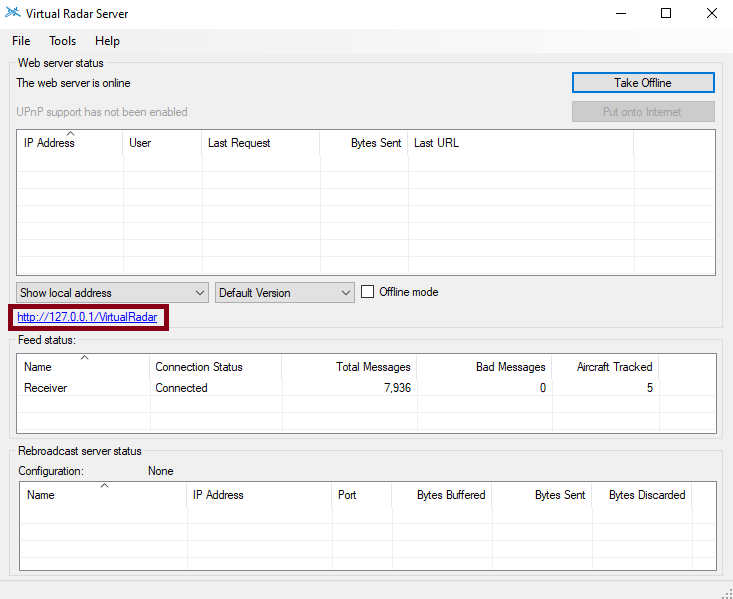Screen dimensions: 733x599
Task: Open the File menu
Action: (x=21, y=41)
